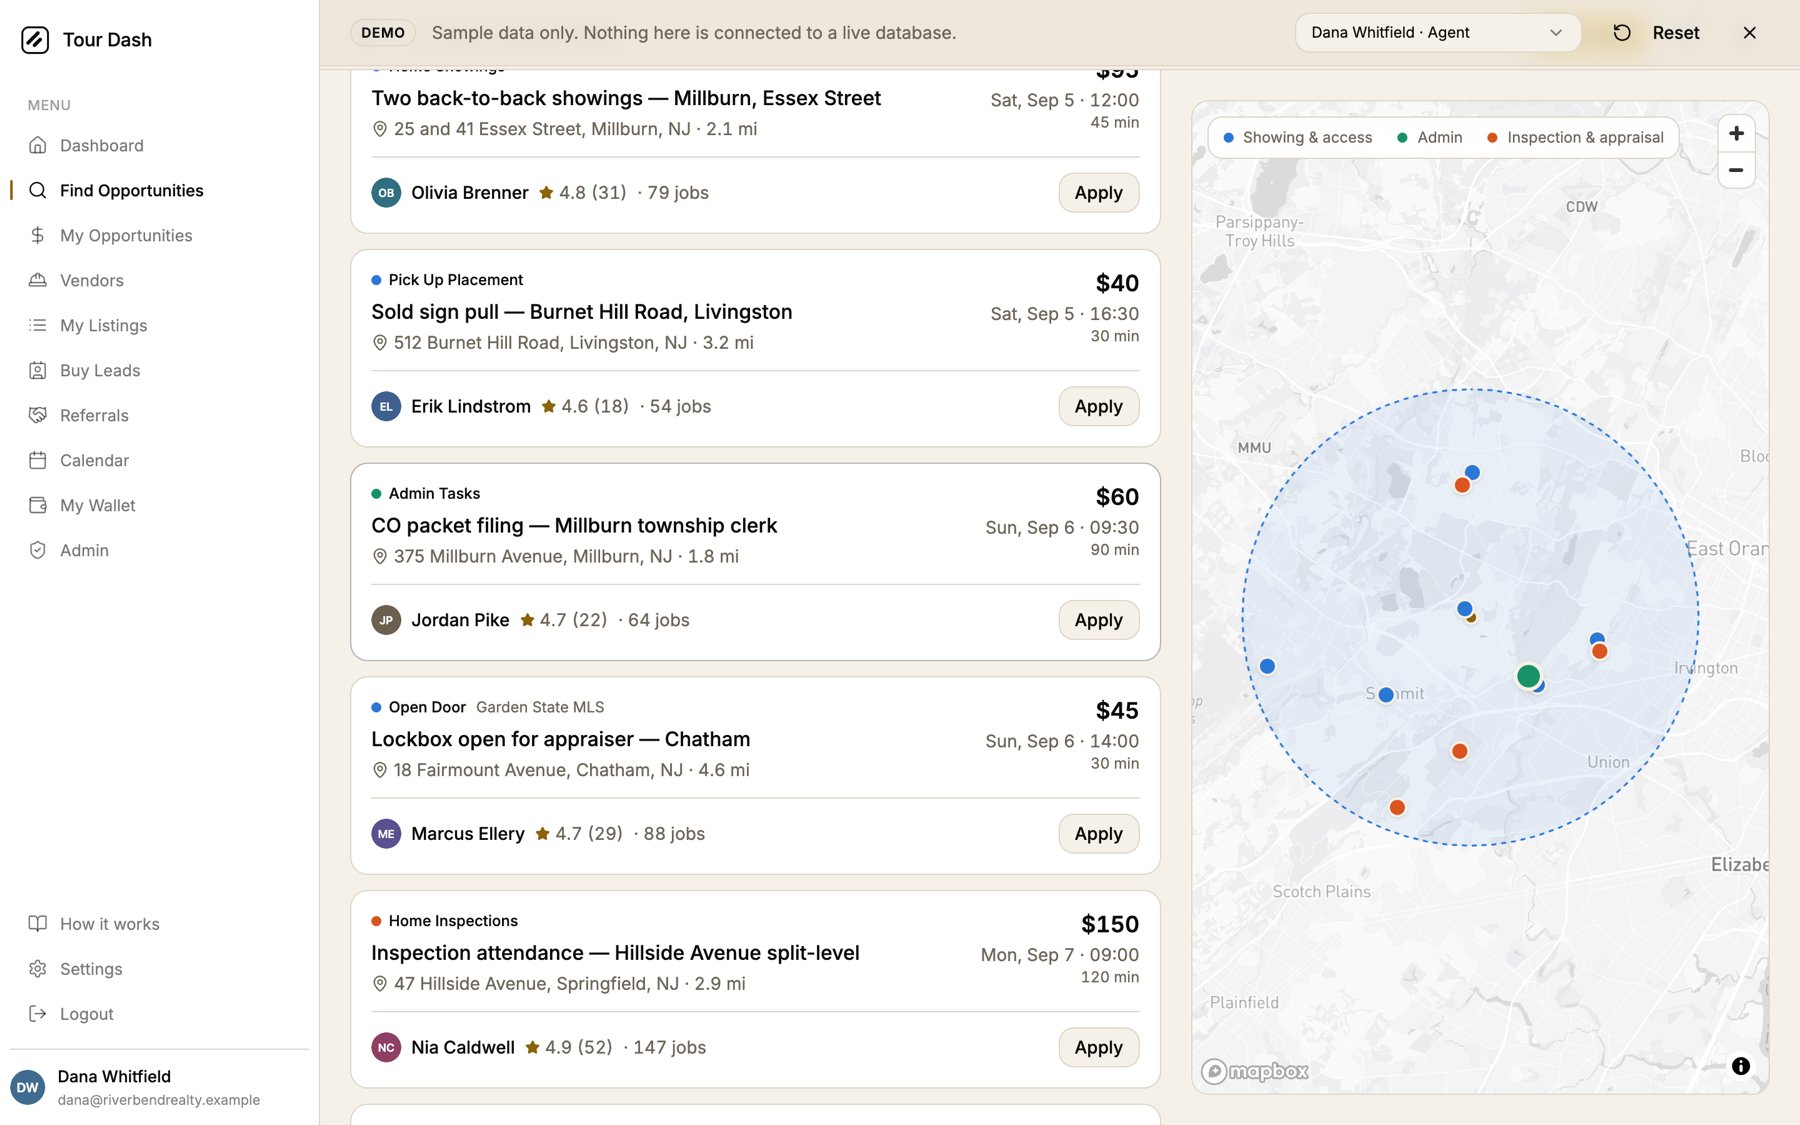Click the Find Opportunities search icon

(38, 190)
